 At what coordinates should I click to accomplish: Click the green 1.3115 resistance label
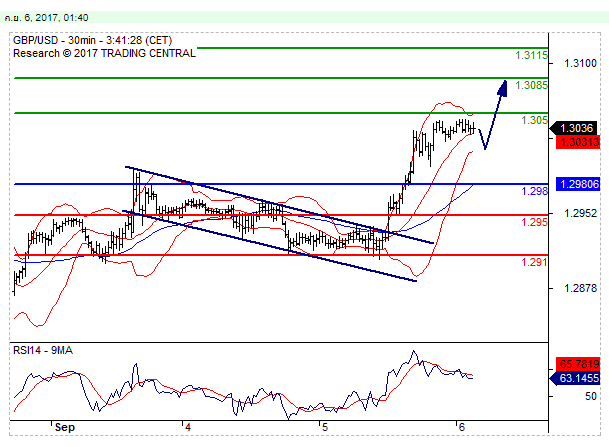pos(531,55)
